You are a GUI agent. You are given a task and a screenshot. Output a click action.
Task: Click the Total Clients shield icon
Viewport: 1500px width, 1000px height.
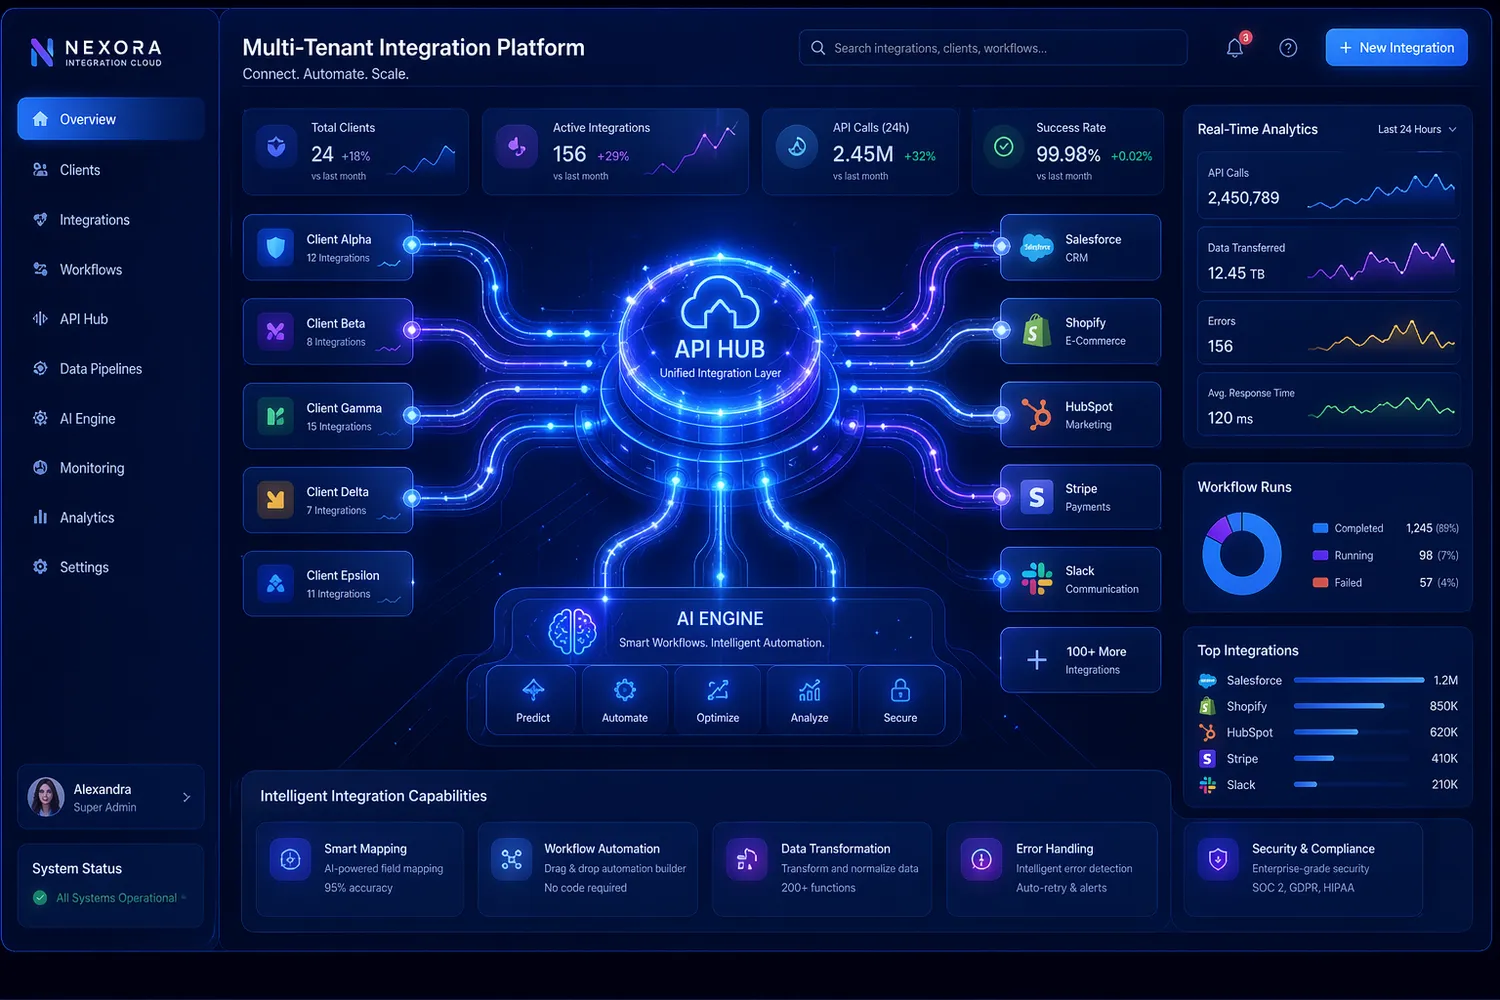coord(277,147)
